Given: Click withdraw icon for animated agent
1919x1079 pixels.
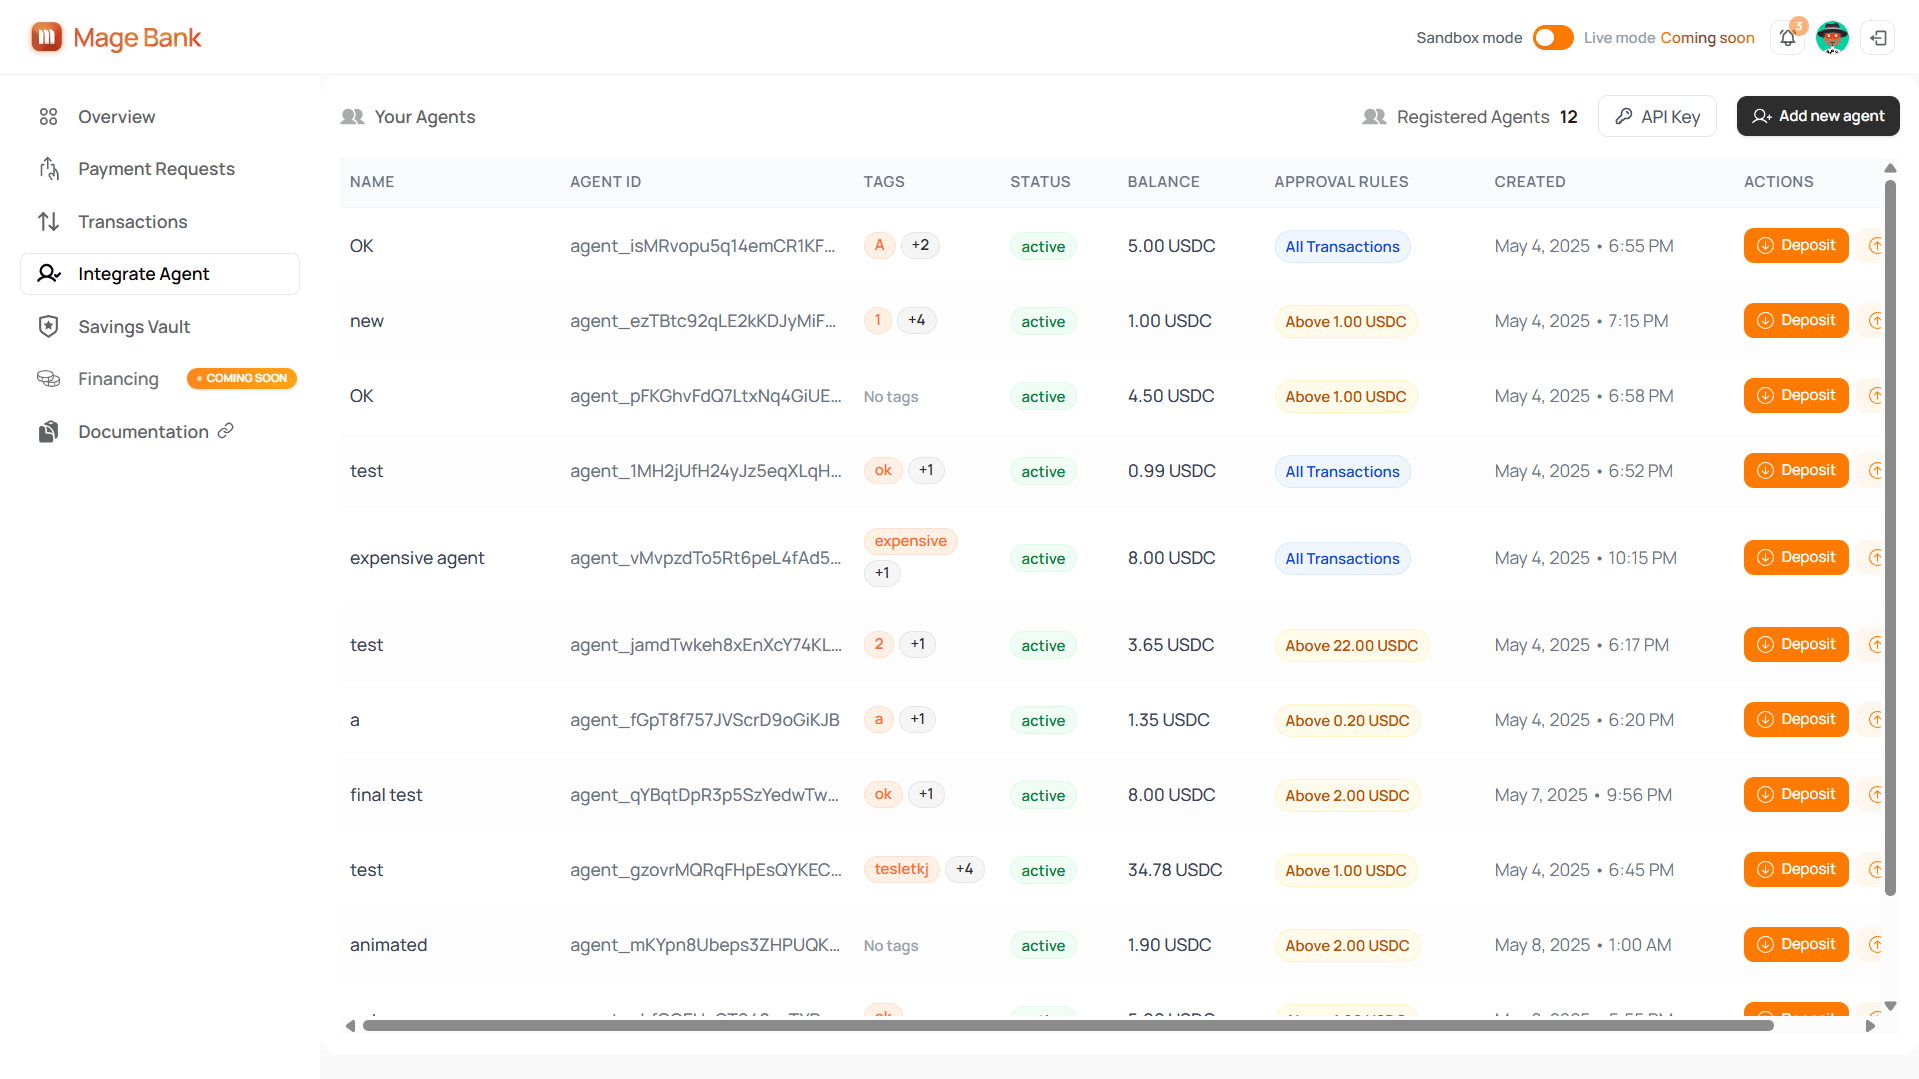Looking at the screenshot, I should [x=1873, y=945].
